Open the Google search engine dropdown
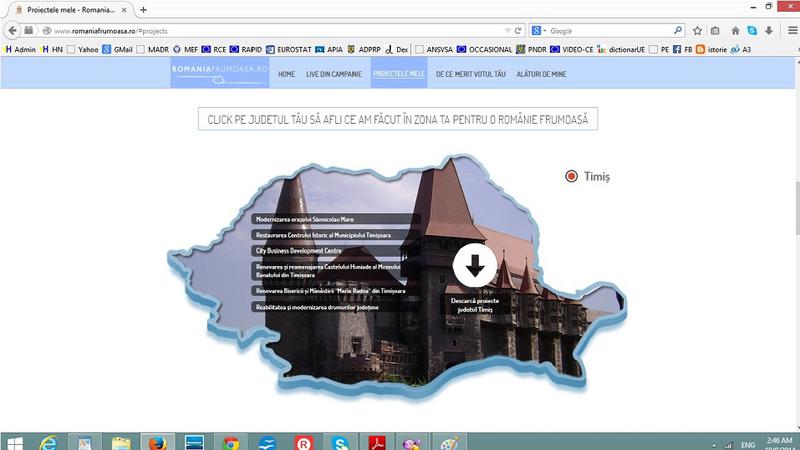 tap(538, 31)
